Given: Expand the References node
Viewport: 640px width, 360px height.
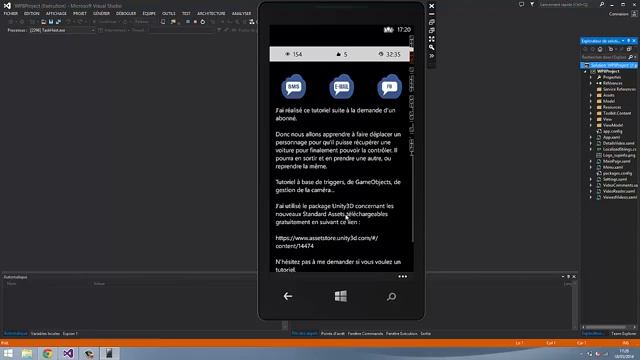Looking at the screenshot, I should (x=591, y=83).
